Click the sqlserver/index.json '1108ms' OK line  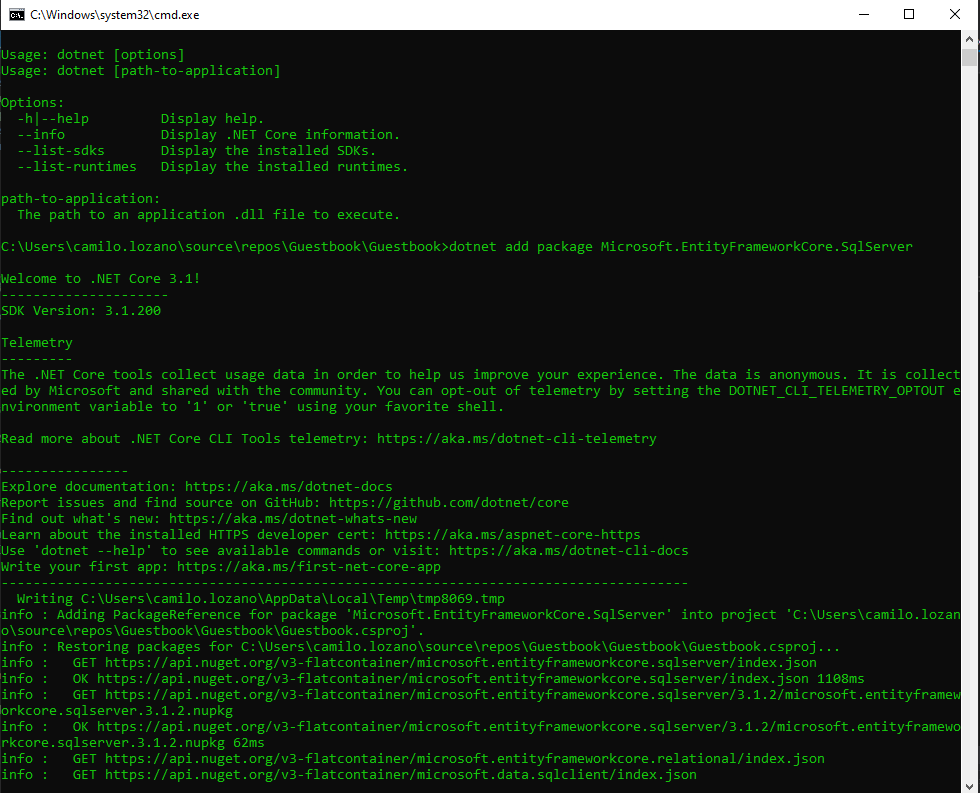click(x=433, y=679)
